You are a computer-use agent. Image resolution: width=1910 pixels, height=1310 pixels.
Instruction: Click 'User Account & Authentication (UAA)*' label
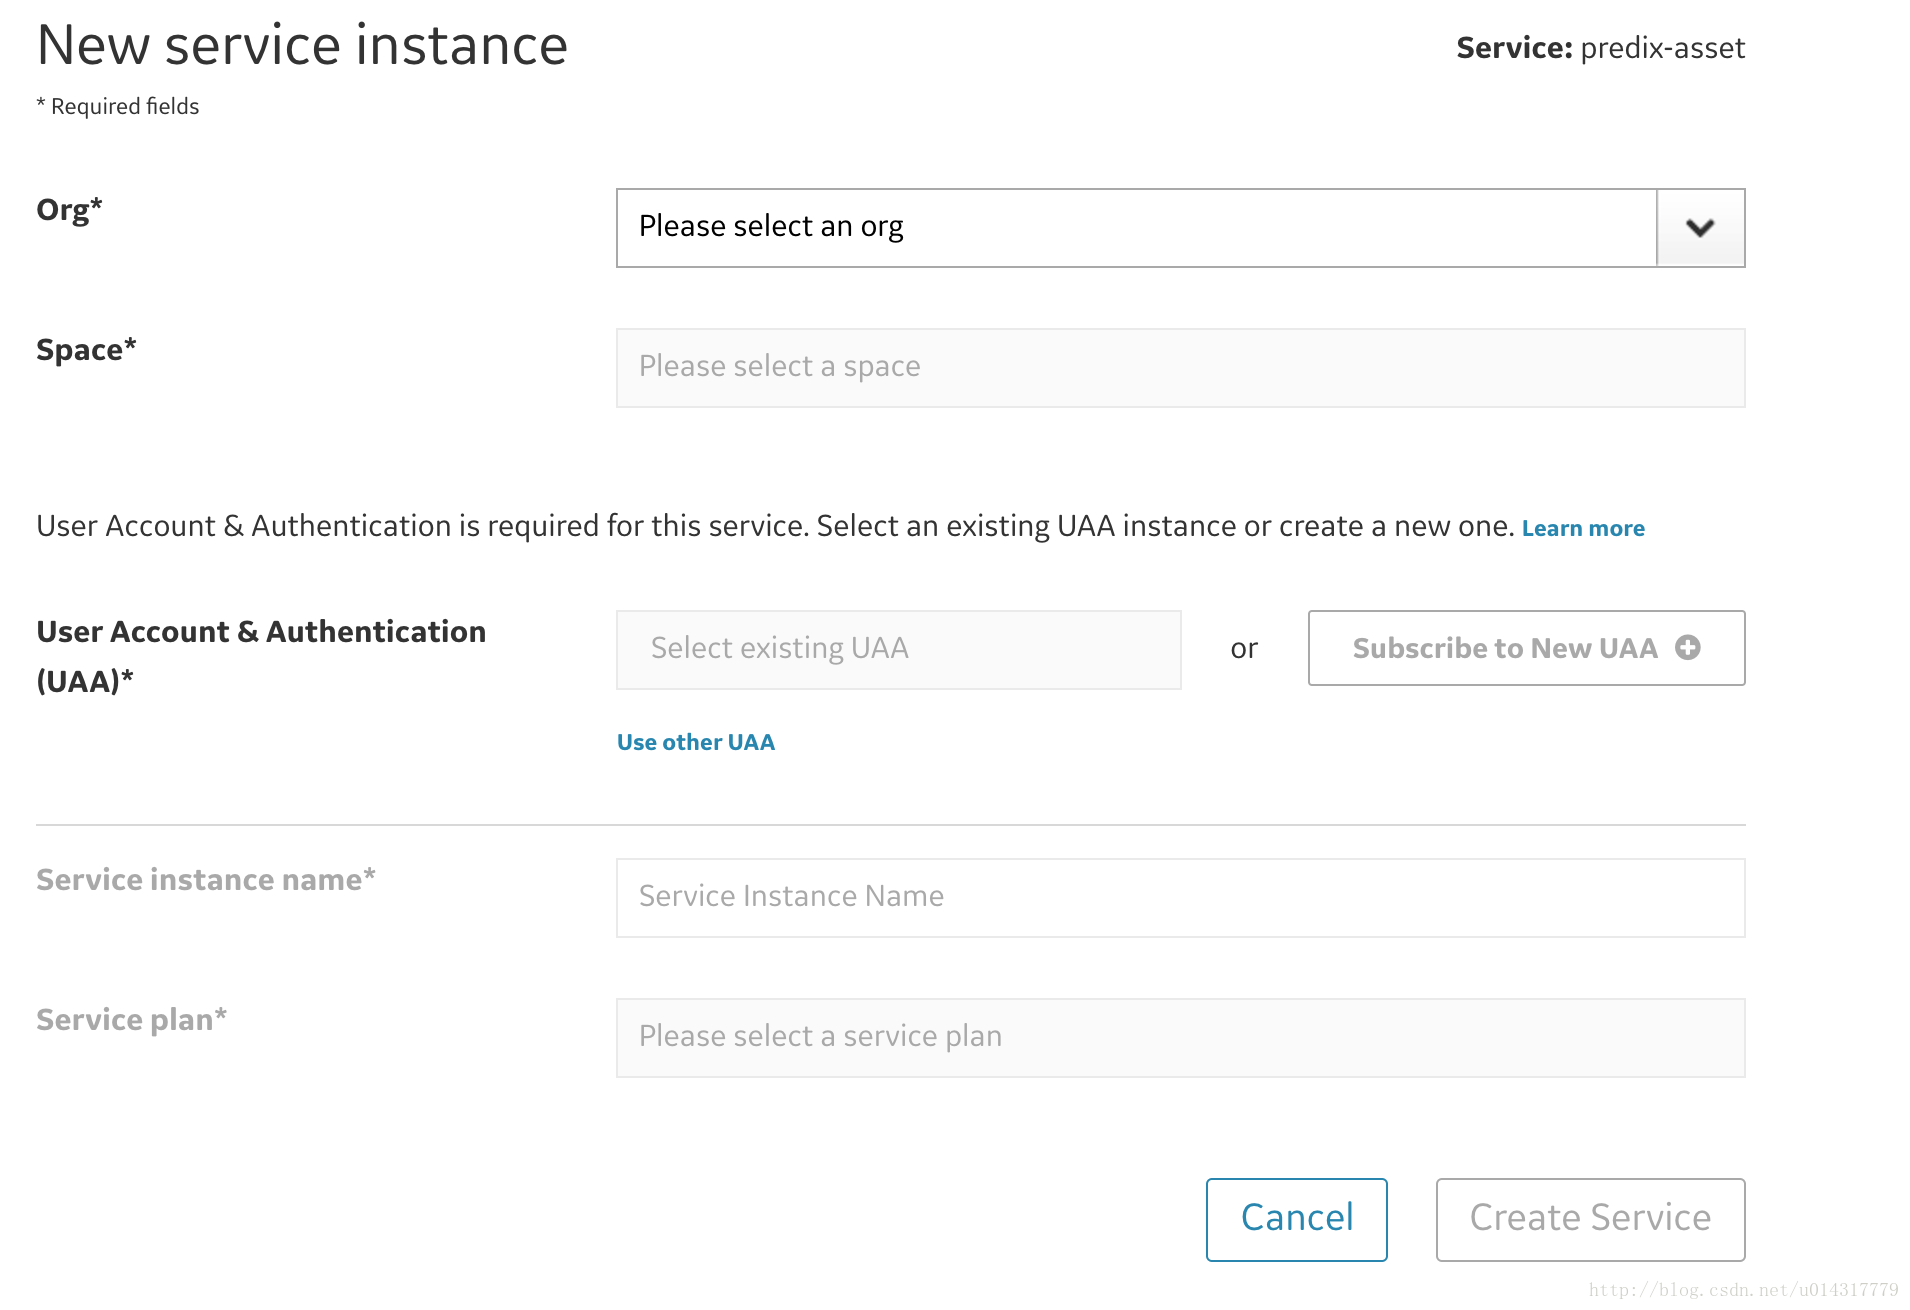pos(261,656)
